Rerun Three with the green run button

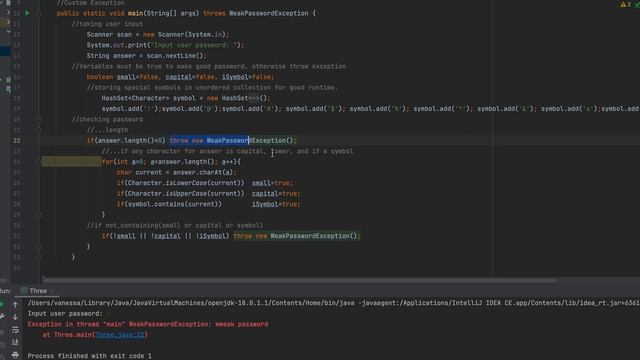tap(2, 304)
